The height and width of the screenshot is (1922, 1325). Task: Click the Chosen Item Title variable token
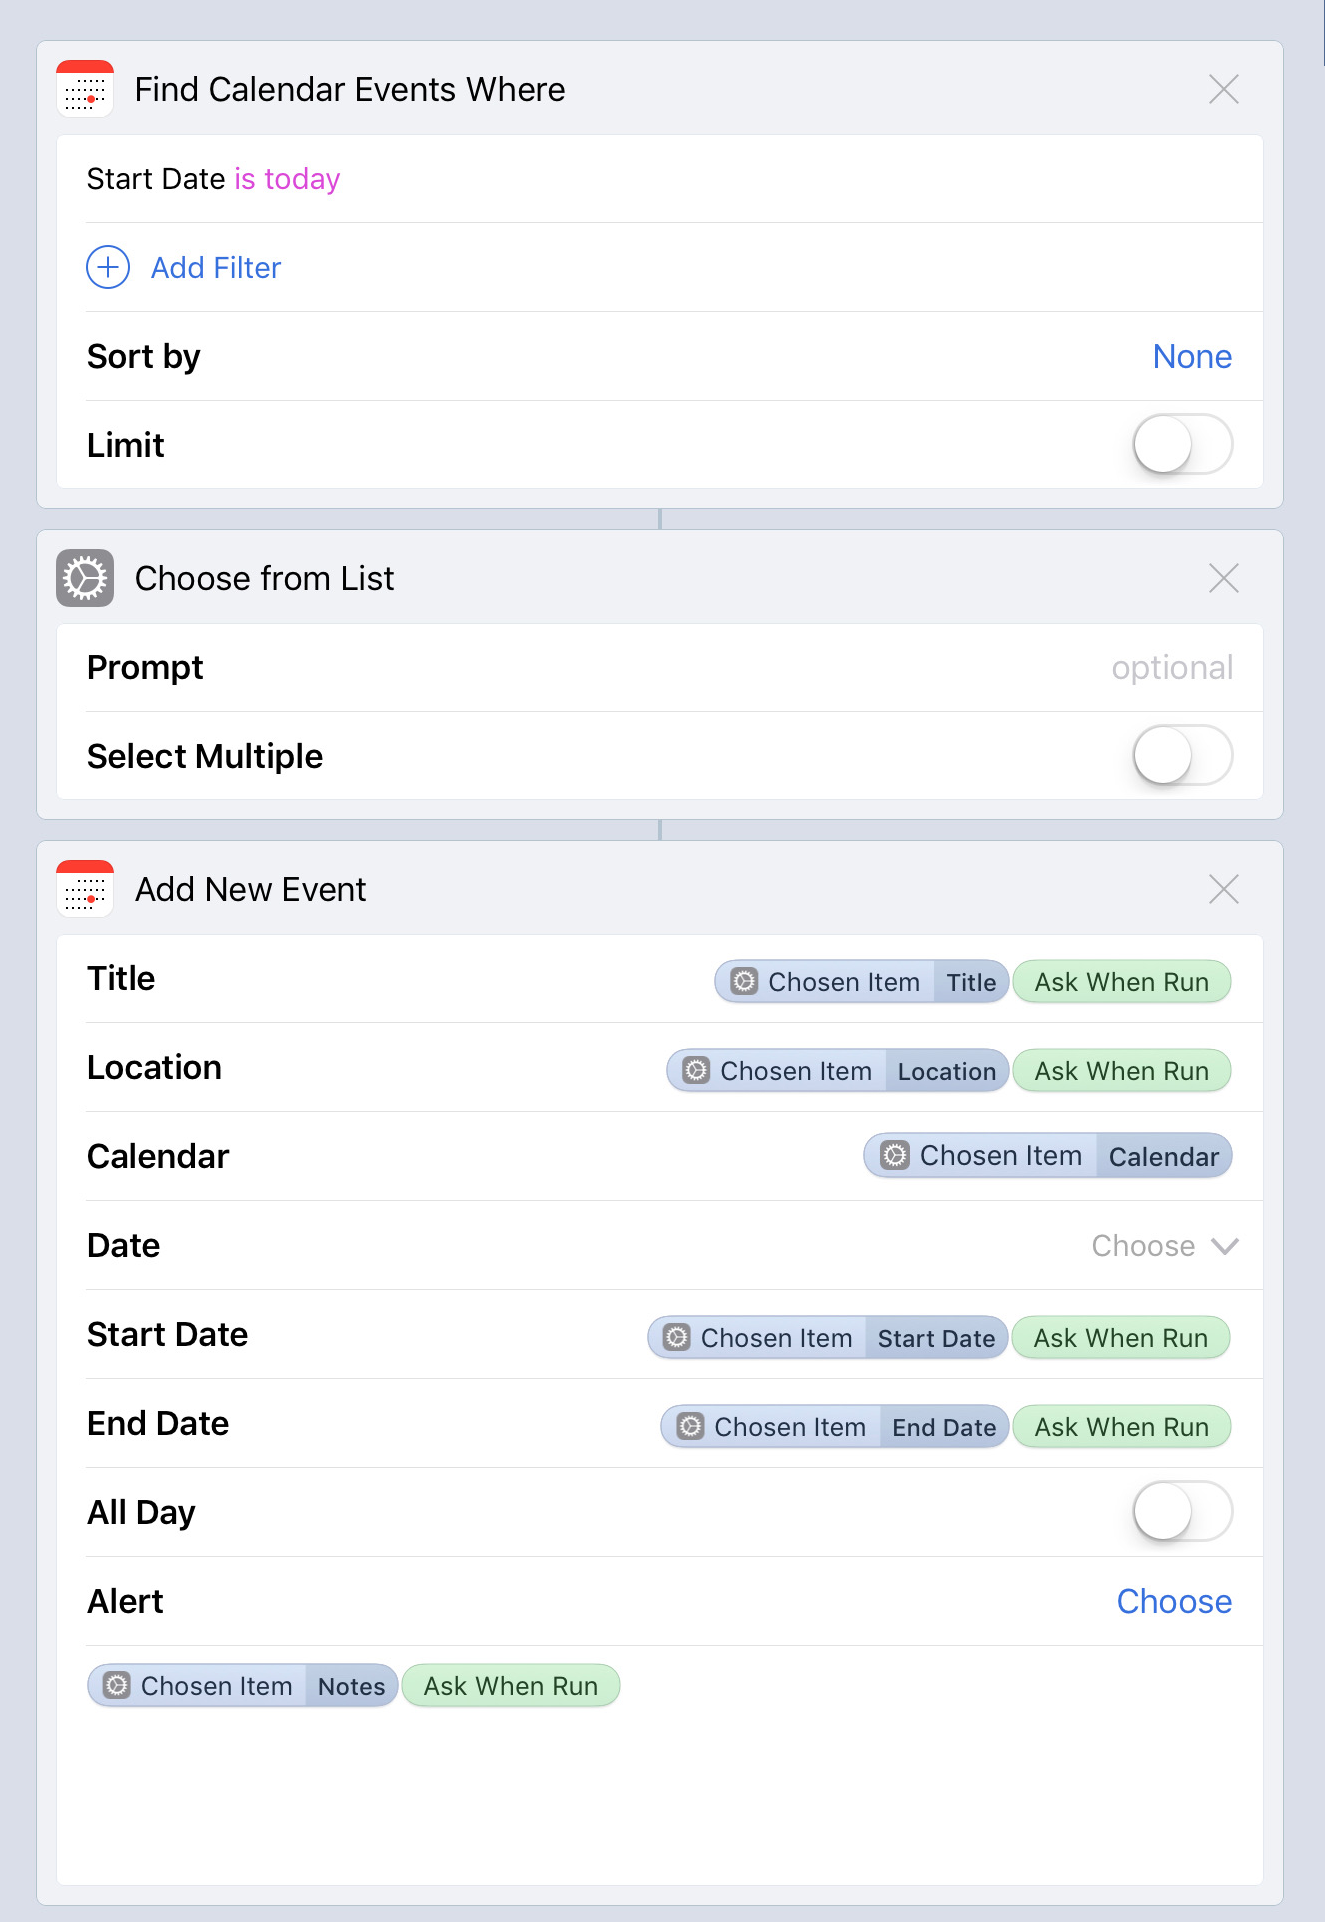(x=861, y=982)
